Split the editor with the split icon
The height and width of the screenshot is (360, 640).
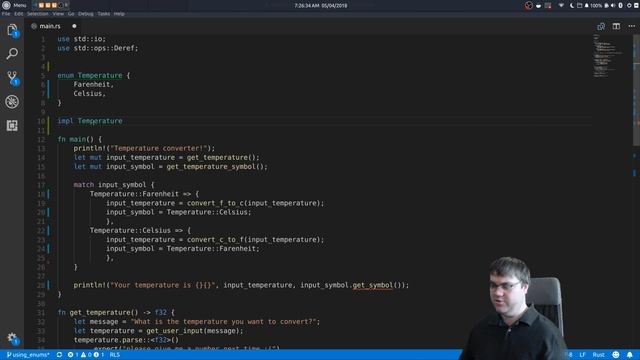point(616,26)
